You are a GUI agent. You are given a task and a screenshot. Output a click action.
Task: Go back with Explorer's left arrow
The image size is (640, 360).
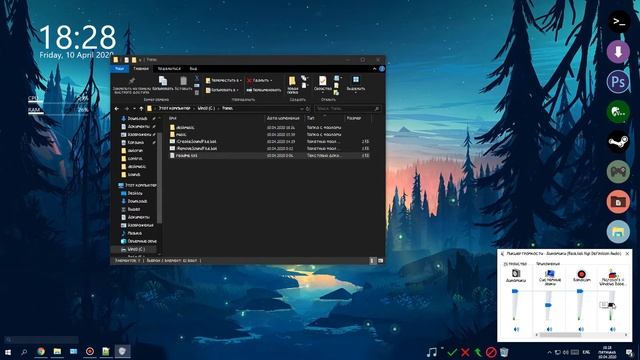tap(117, 109)
